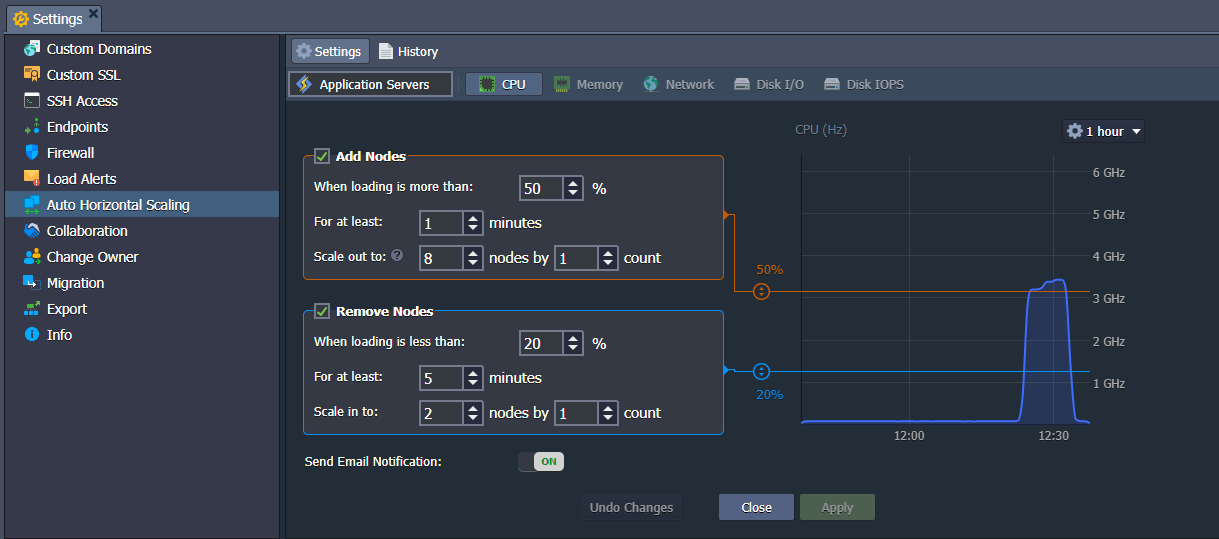The image size is (1219, 539).
Task: Click the Firewall shield icon
Action: tap(32, 153)
